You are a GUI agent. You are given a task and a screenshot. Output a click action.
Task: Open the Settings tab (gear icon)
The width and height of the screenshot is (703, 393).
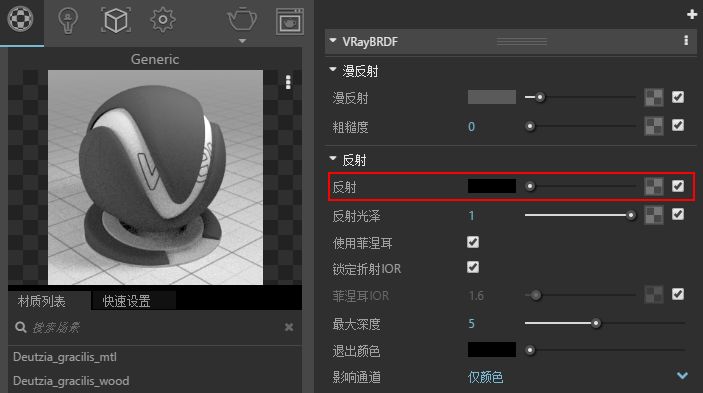(x=163, y=20)
